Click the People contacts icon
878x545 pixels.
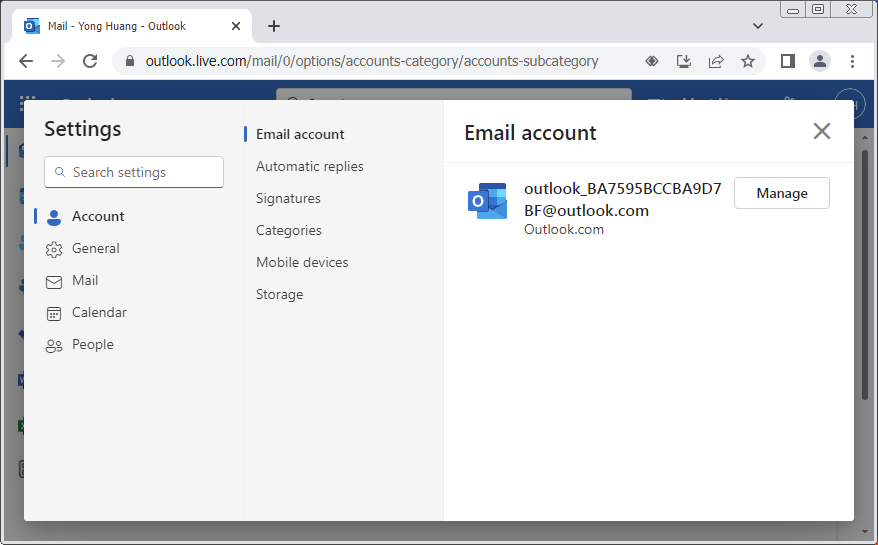[x=54, y=346]
